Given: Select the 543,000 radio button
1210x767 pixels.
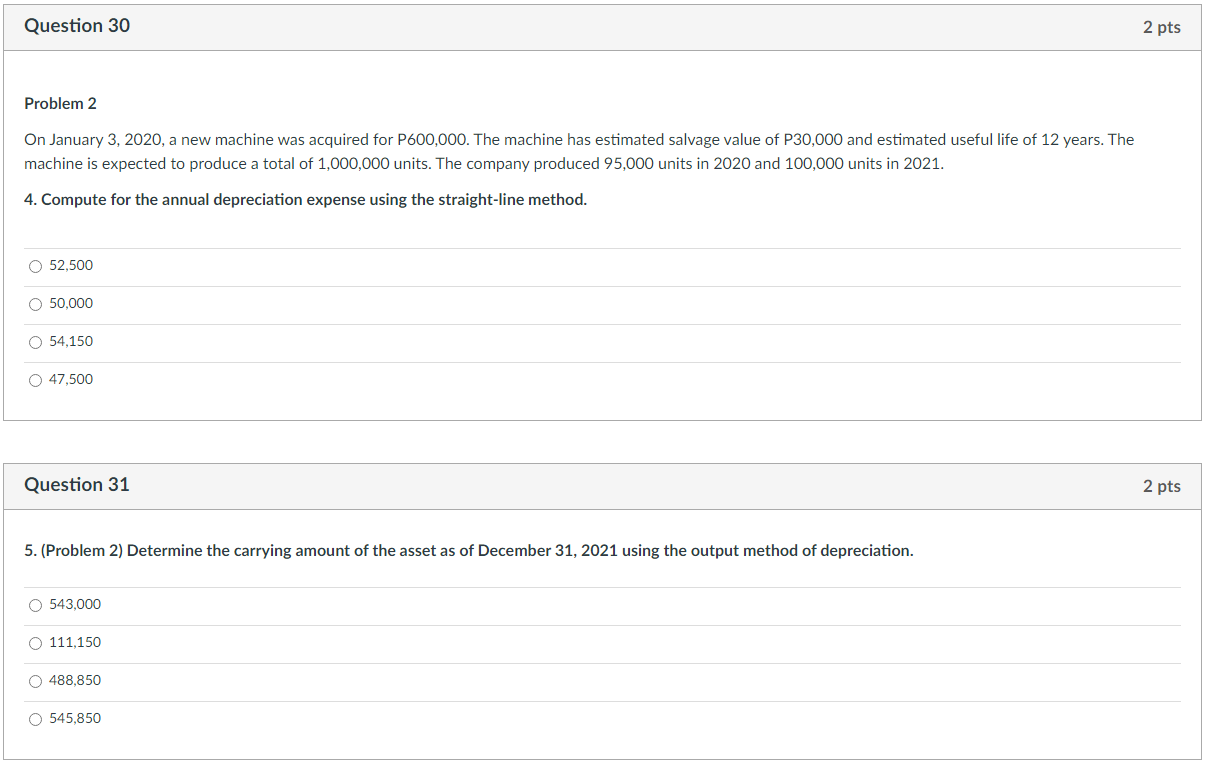Looking at the screenshot, I should (x=36, y=605).
